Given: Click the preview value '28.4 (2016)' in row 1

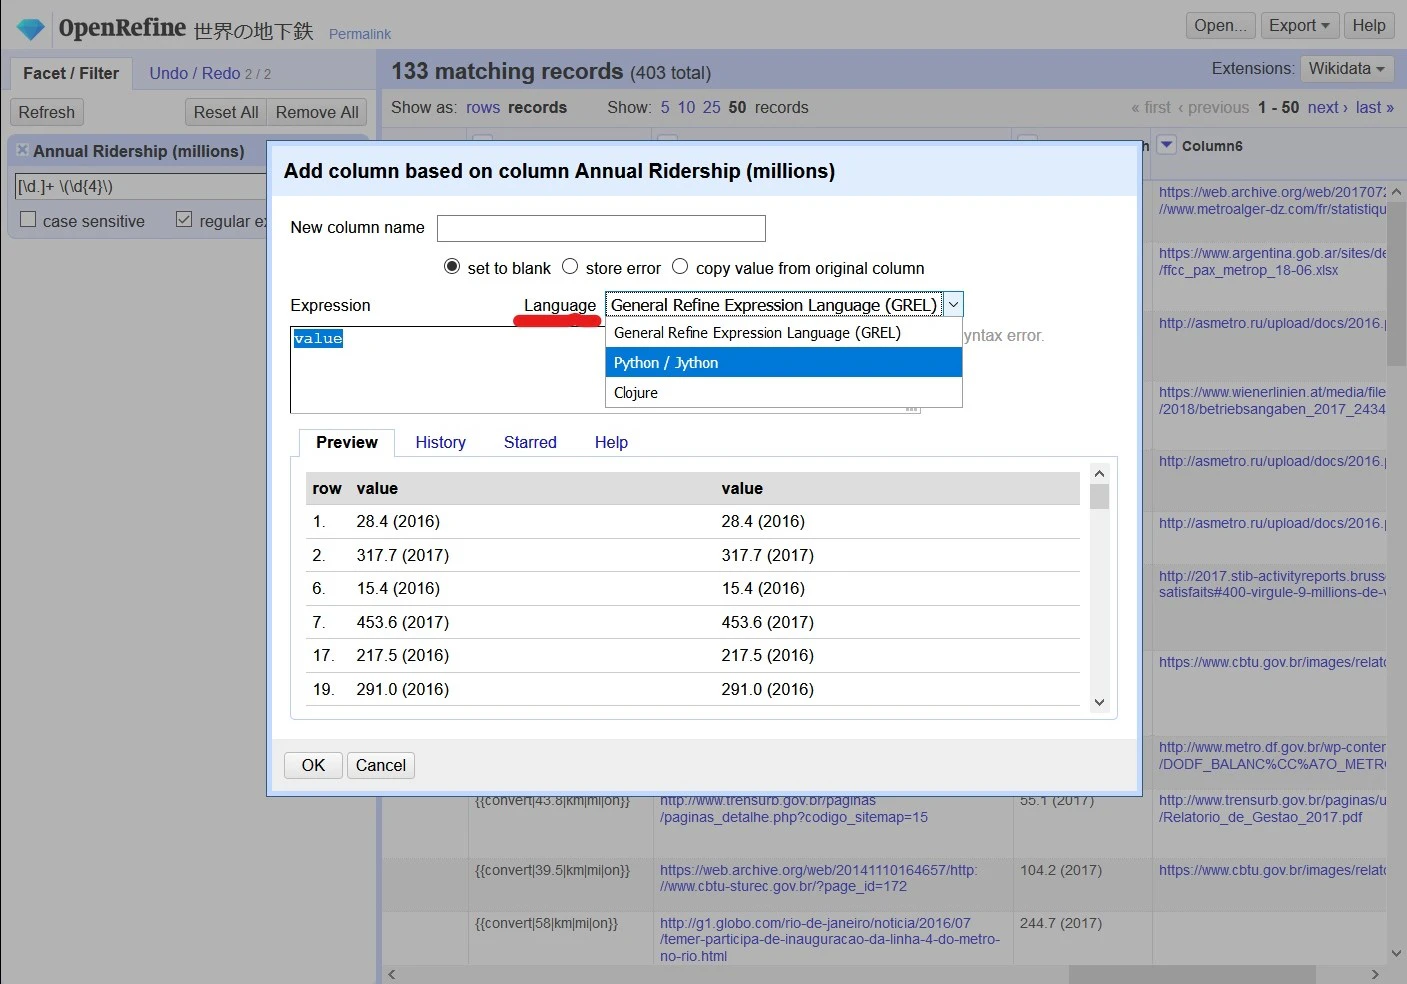Looking at the screenshot, I should 398,521.
